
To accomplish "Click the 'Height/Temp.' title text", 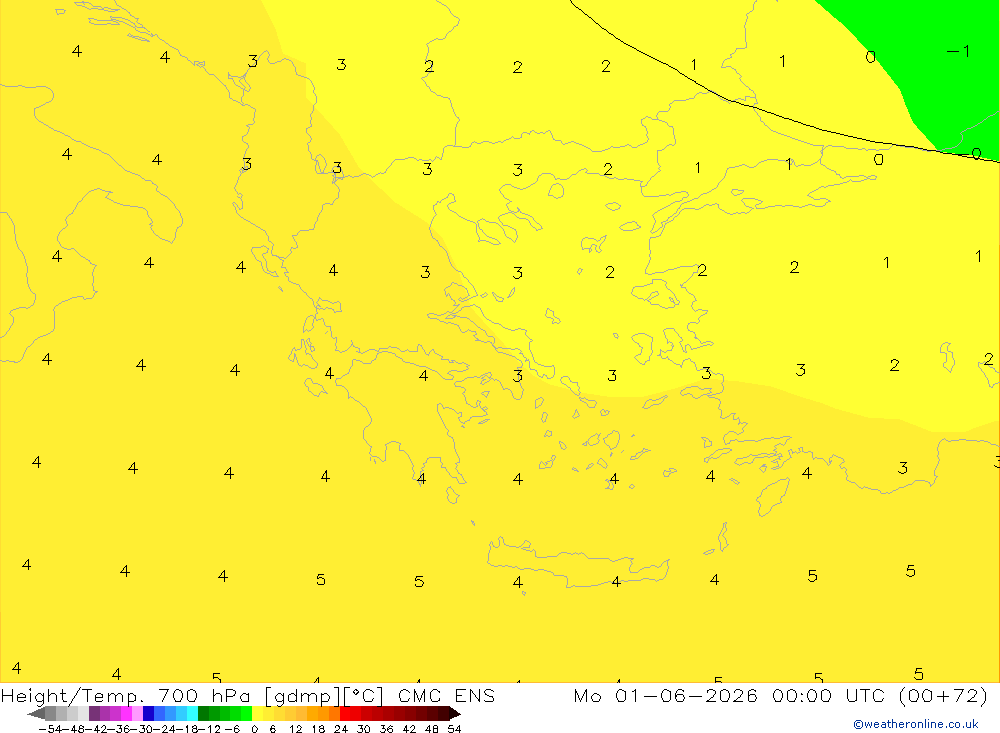I will 73,695.
